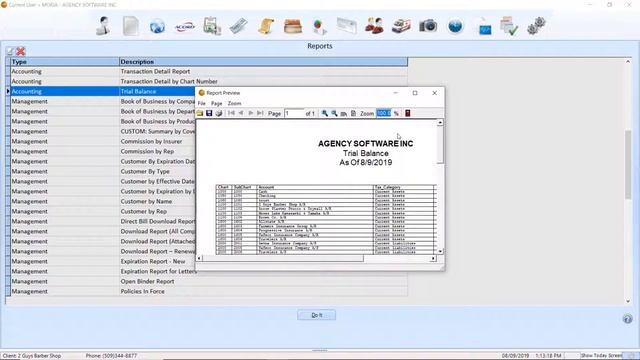Click the page number input field
This screenshot has height=360, width=640.
294,113
